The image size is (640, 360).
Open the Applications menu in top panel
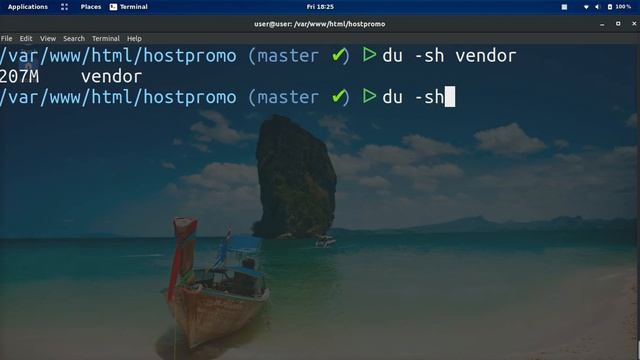pos(28,7)
